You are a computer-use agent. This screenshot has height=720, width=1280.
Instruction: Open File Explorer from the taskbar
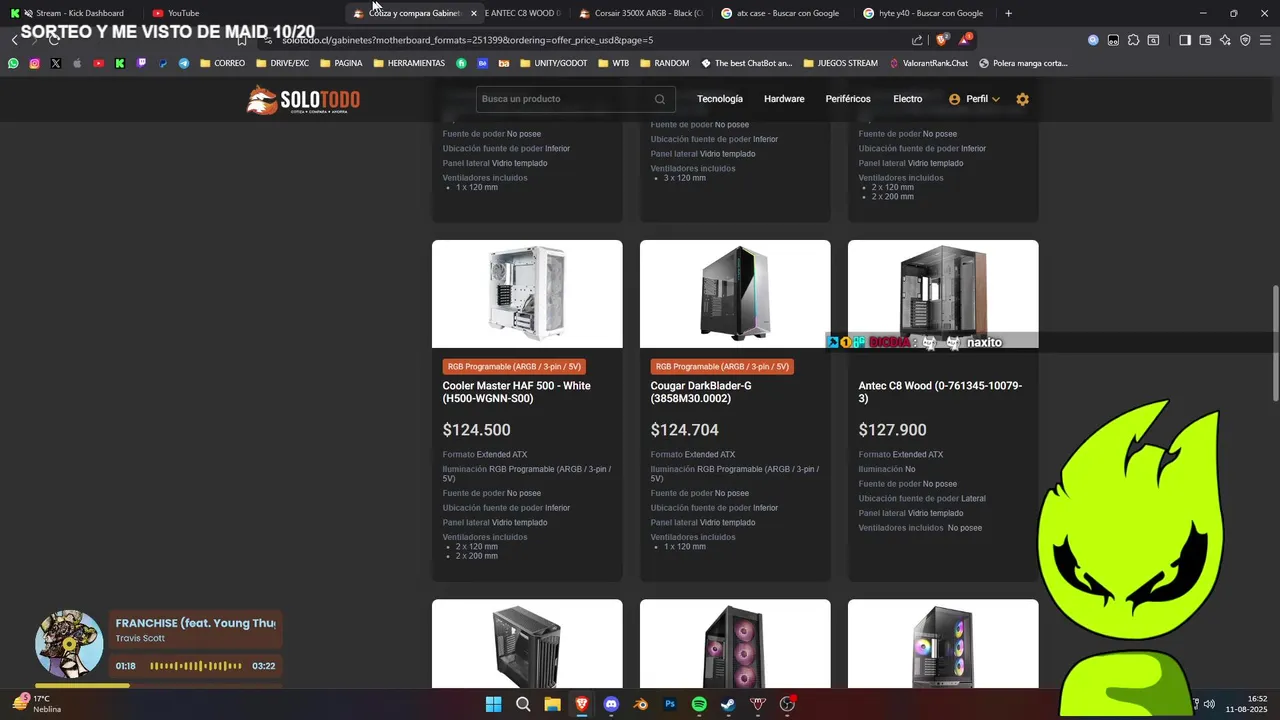click(552, 704)
